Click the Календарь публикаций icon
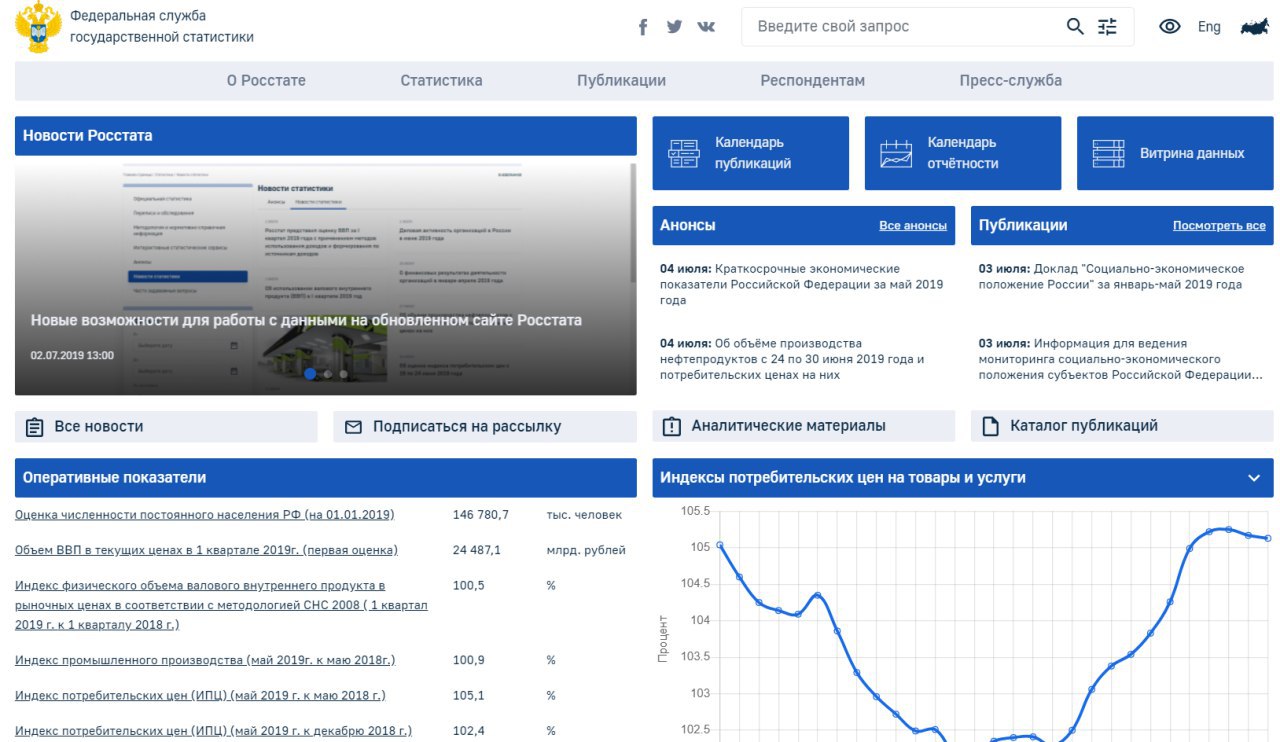 coord(684,153)
